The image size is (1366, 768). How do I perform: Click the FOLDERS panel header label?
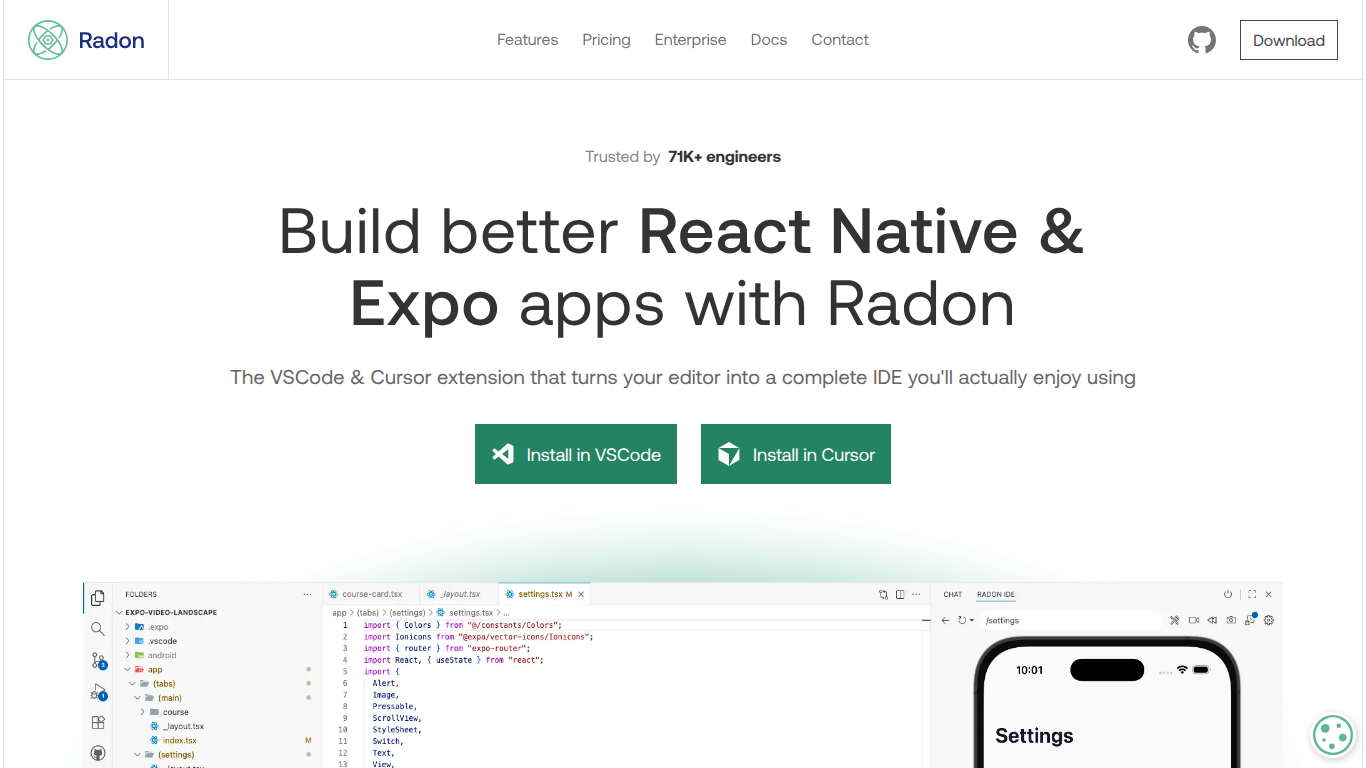pos(141,594)
